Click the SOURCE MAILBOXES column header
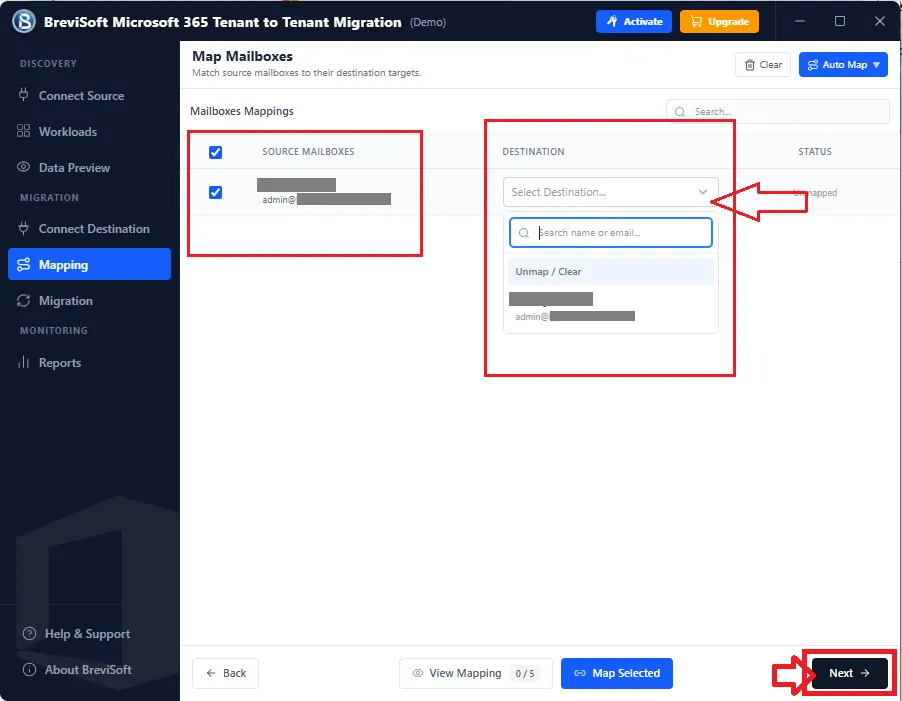The height and width of the screenshot is (701, 902). (x=308, y=152)
